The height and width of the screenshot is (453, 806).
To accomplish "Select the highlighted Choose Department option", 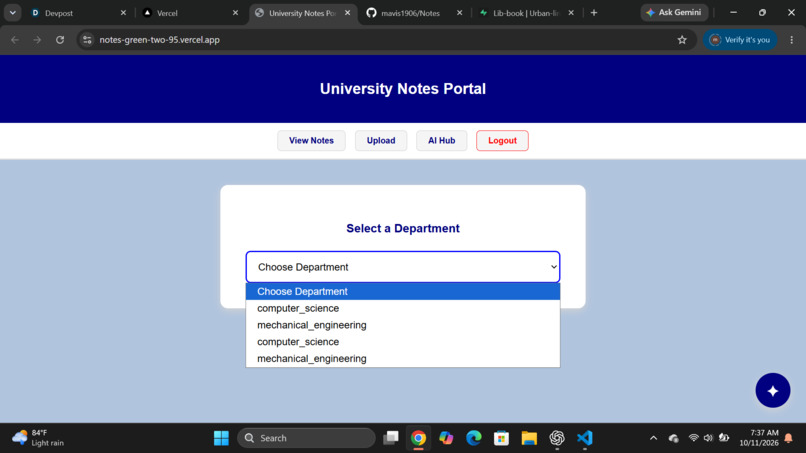I will (403, 292).
